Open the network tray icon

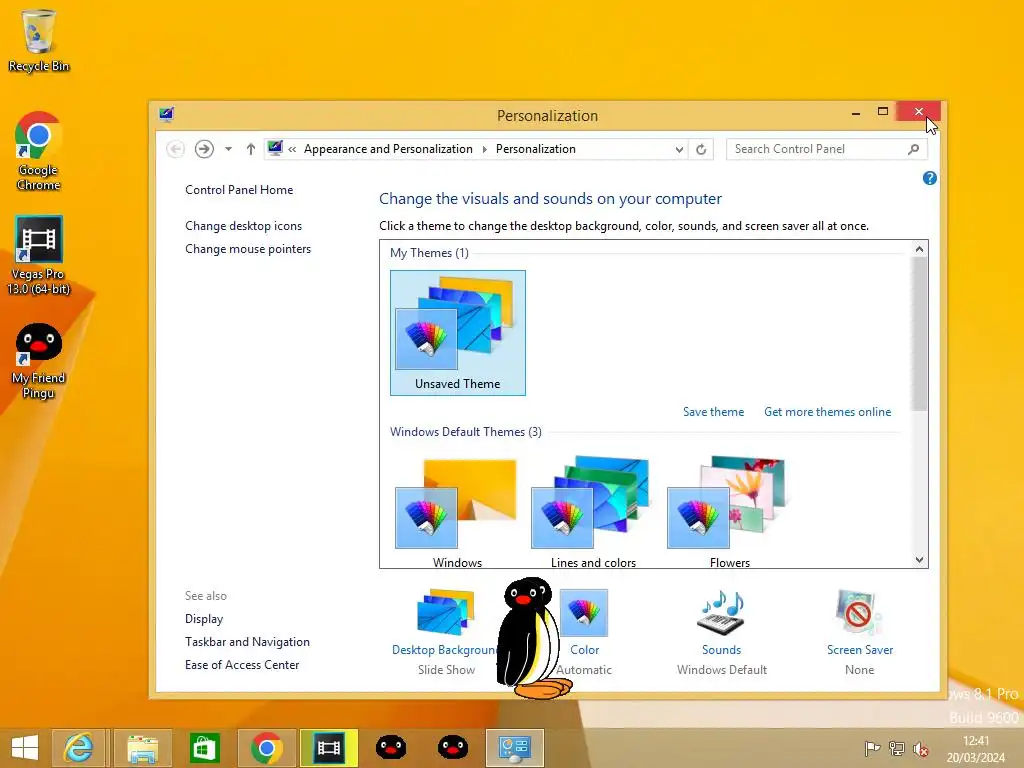coord(897,748)
